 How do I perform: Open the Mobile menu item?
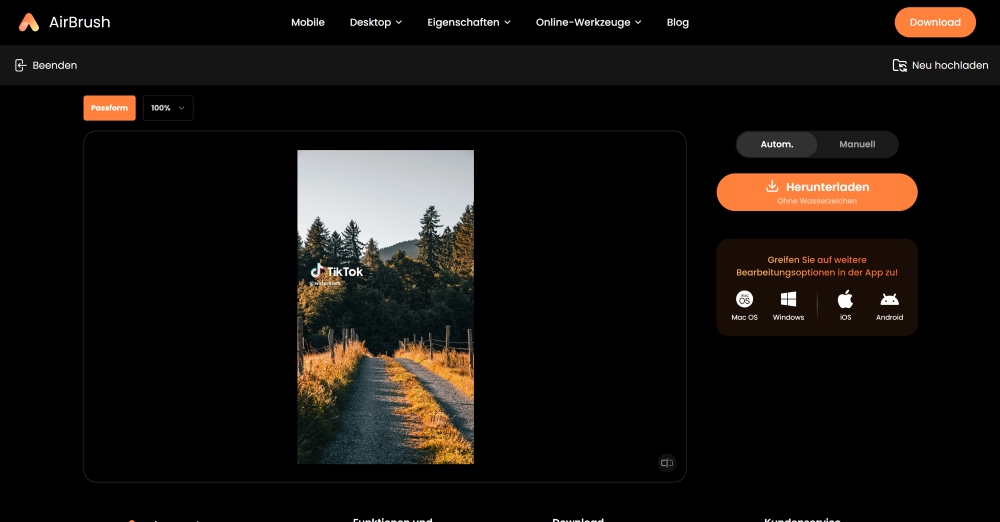click(308, 22)
